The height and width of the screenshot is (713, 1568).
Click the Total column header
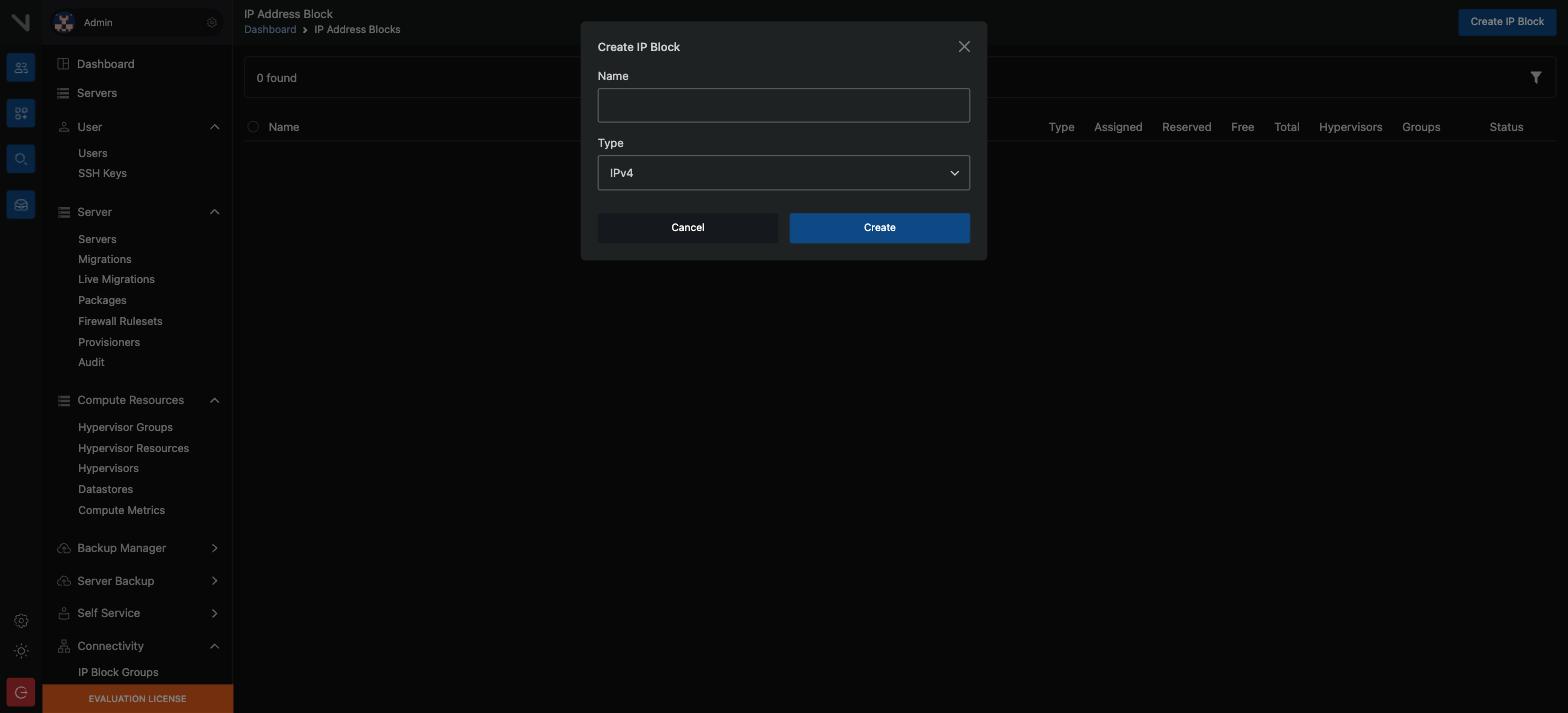(x=1287, y=127)
